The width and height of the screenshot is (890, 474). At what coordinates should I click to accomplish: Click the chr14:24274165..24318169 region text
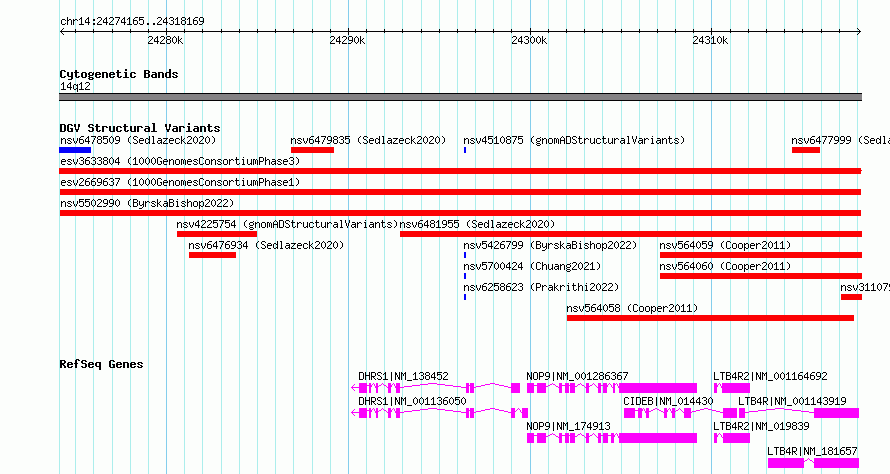132,22
